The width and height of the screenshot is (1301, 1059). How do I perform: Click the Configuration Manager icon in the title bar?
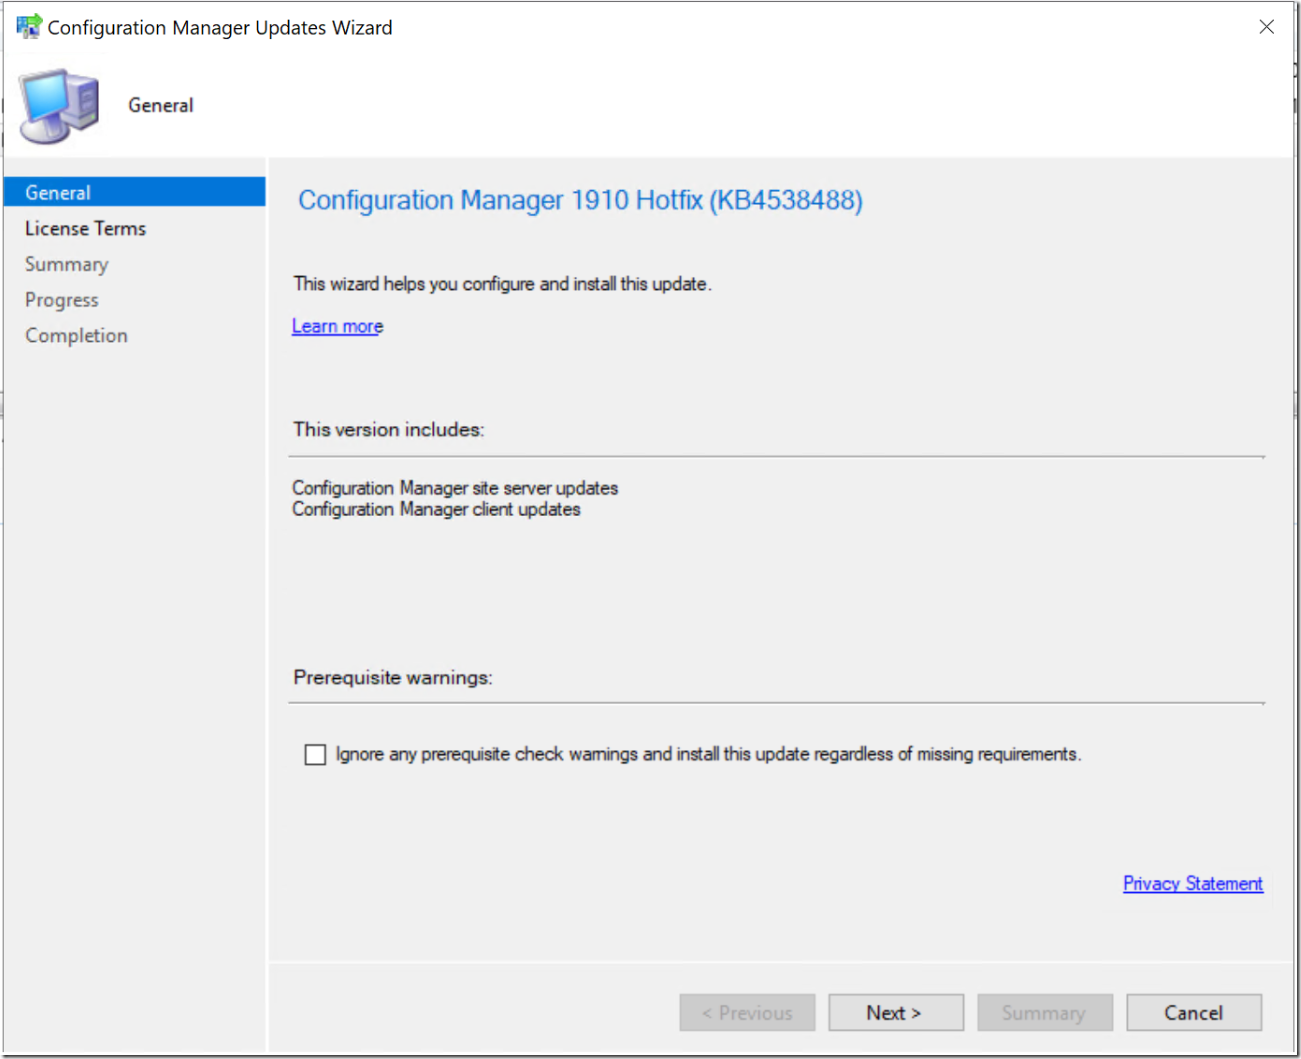[27, 26]
